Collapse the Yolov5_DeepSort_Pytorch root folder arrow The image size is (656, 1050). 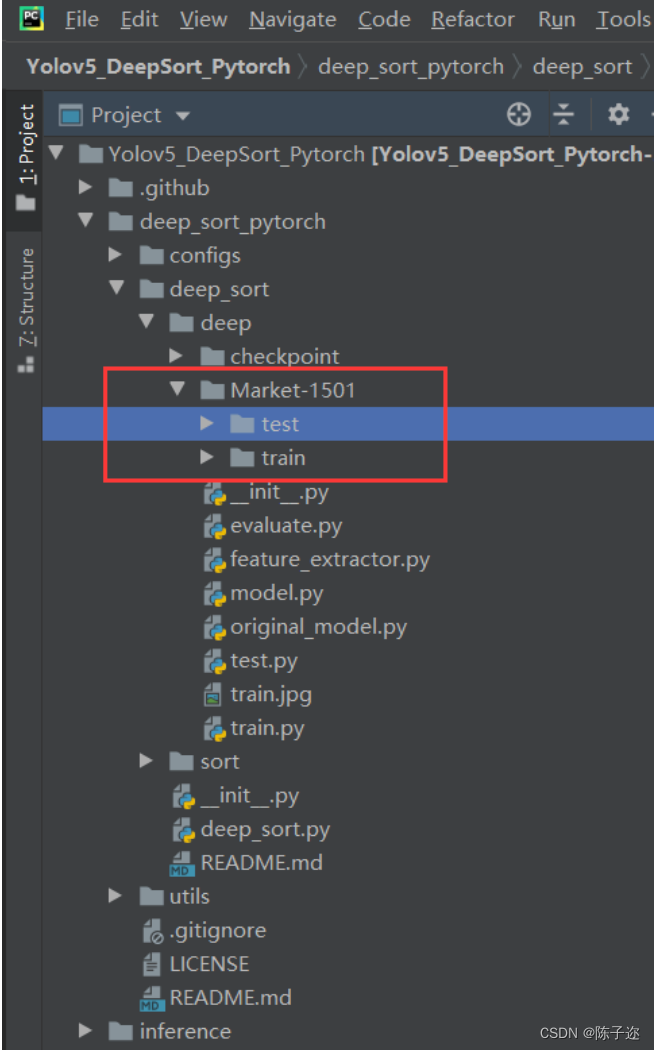click(56, 153)
